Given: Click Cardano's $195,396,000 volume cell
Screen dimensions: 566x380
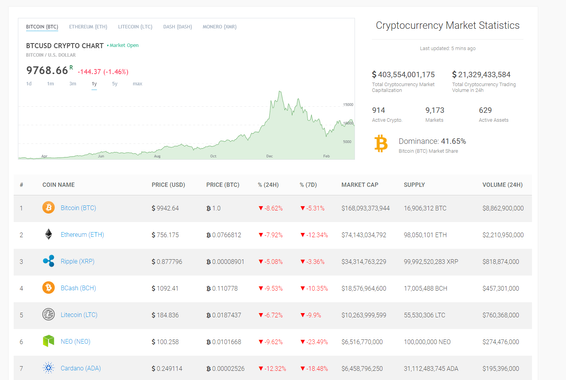Looking at the screenshot, I should 501,368.
